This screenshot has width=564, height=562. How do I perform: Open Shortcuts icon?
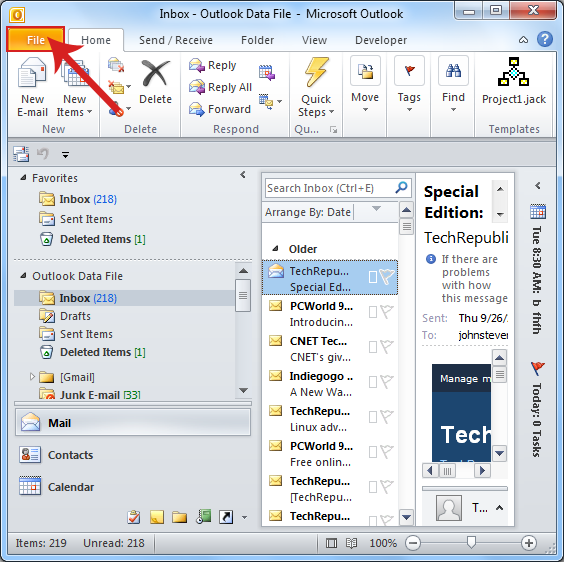(226, 517)
